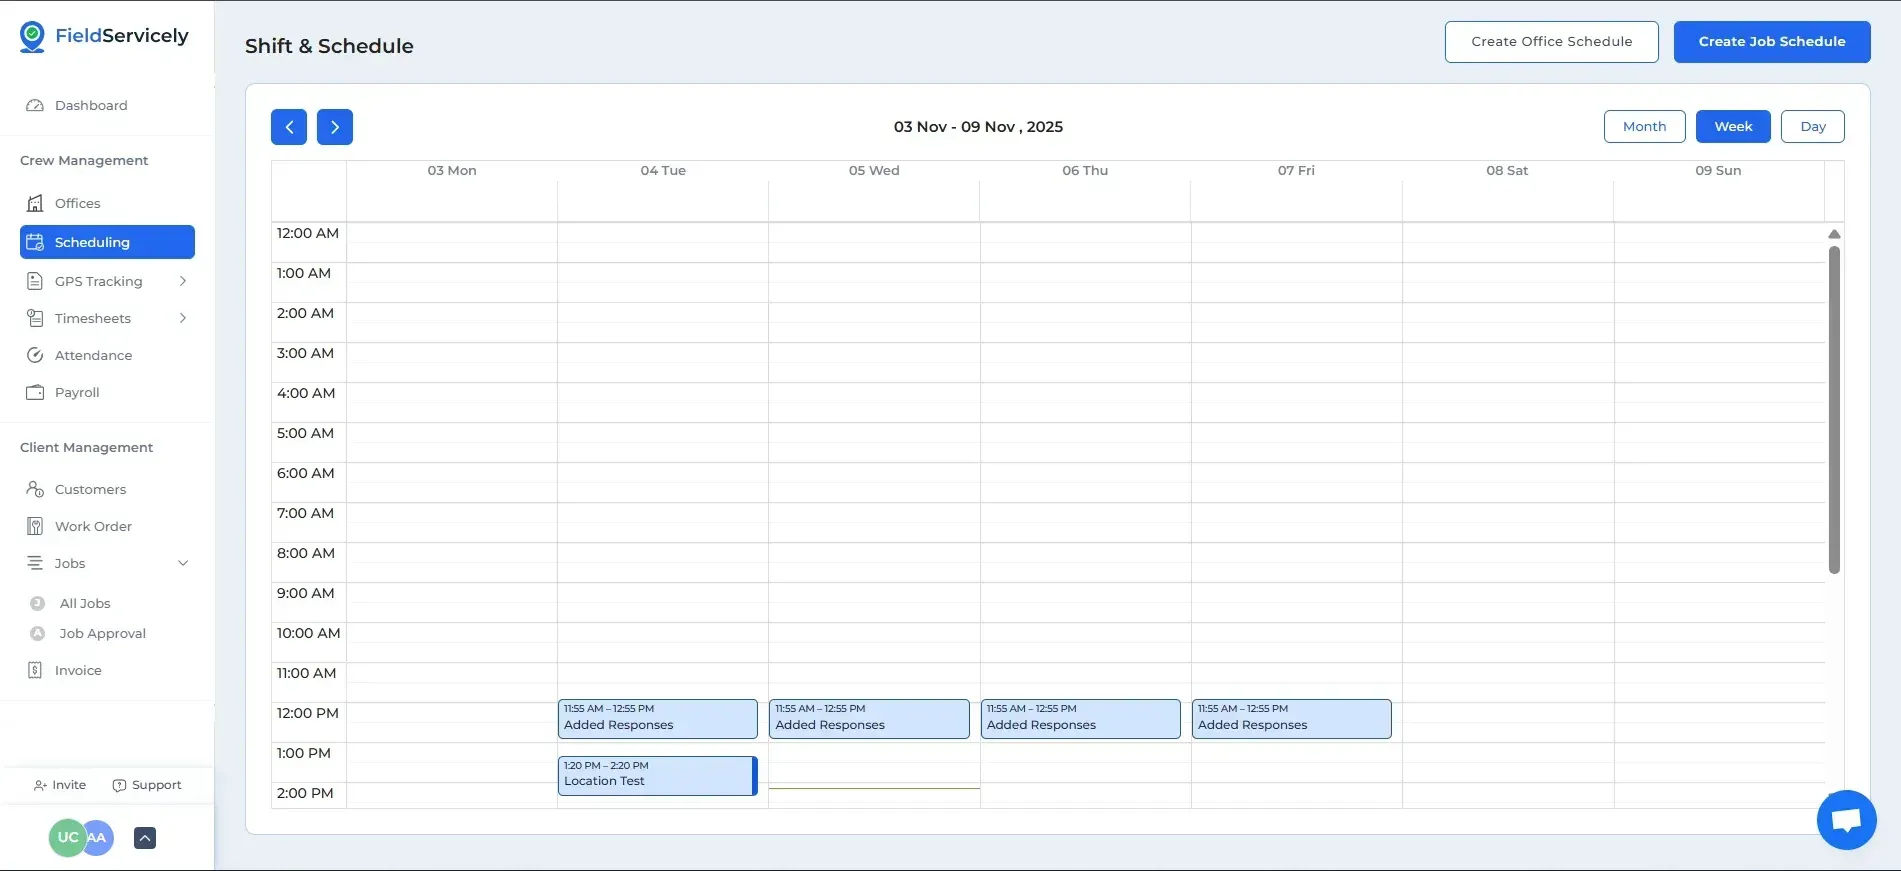Open Payroll using its wallet icon

pyautogui.click(x=35, y=392)
